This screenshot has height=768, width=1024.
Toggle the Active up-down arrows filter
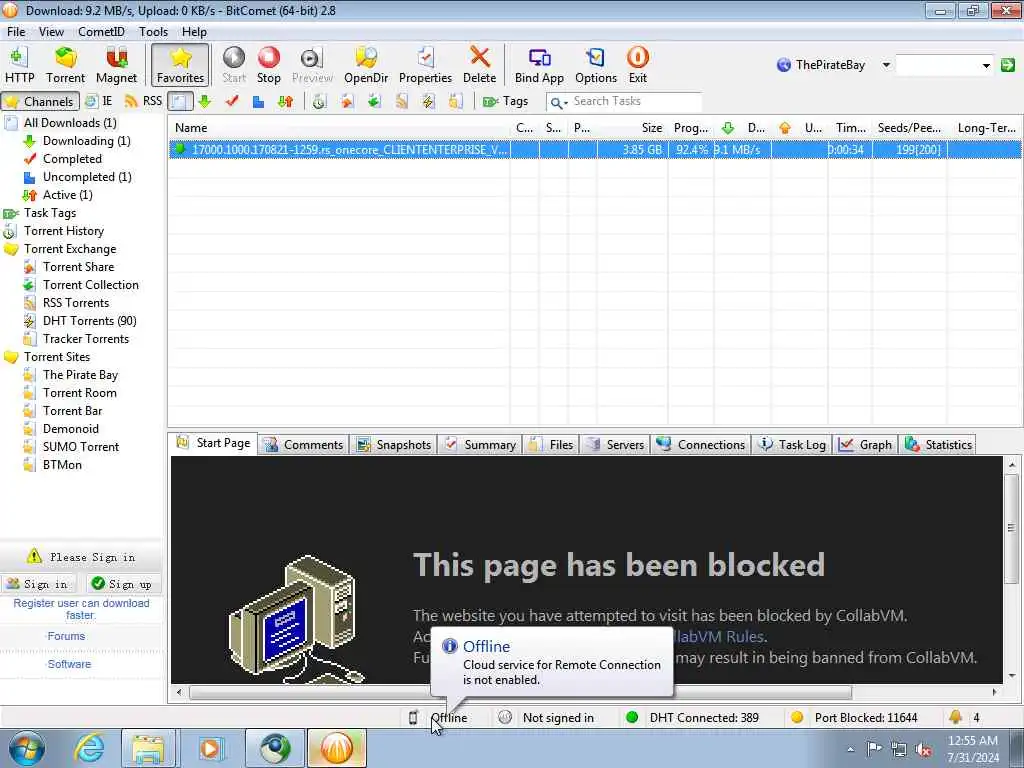(285, 101)
